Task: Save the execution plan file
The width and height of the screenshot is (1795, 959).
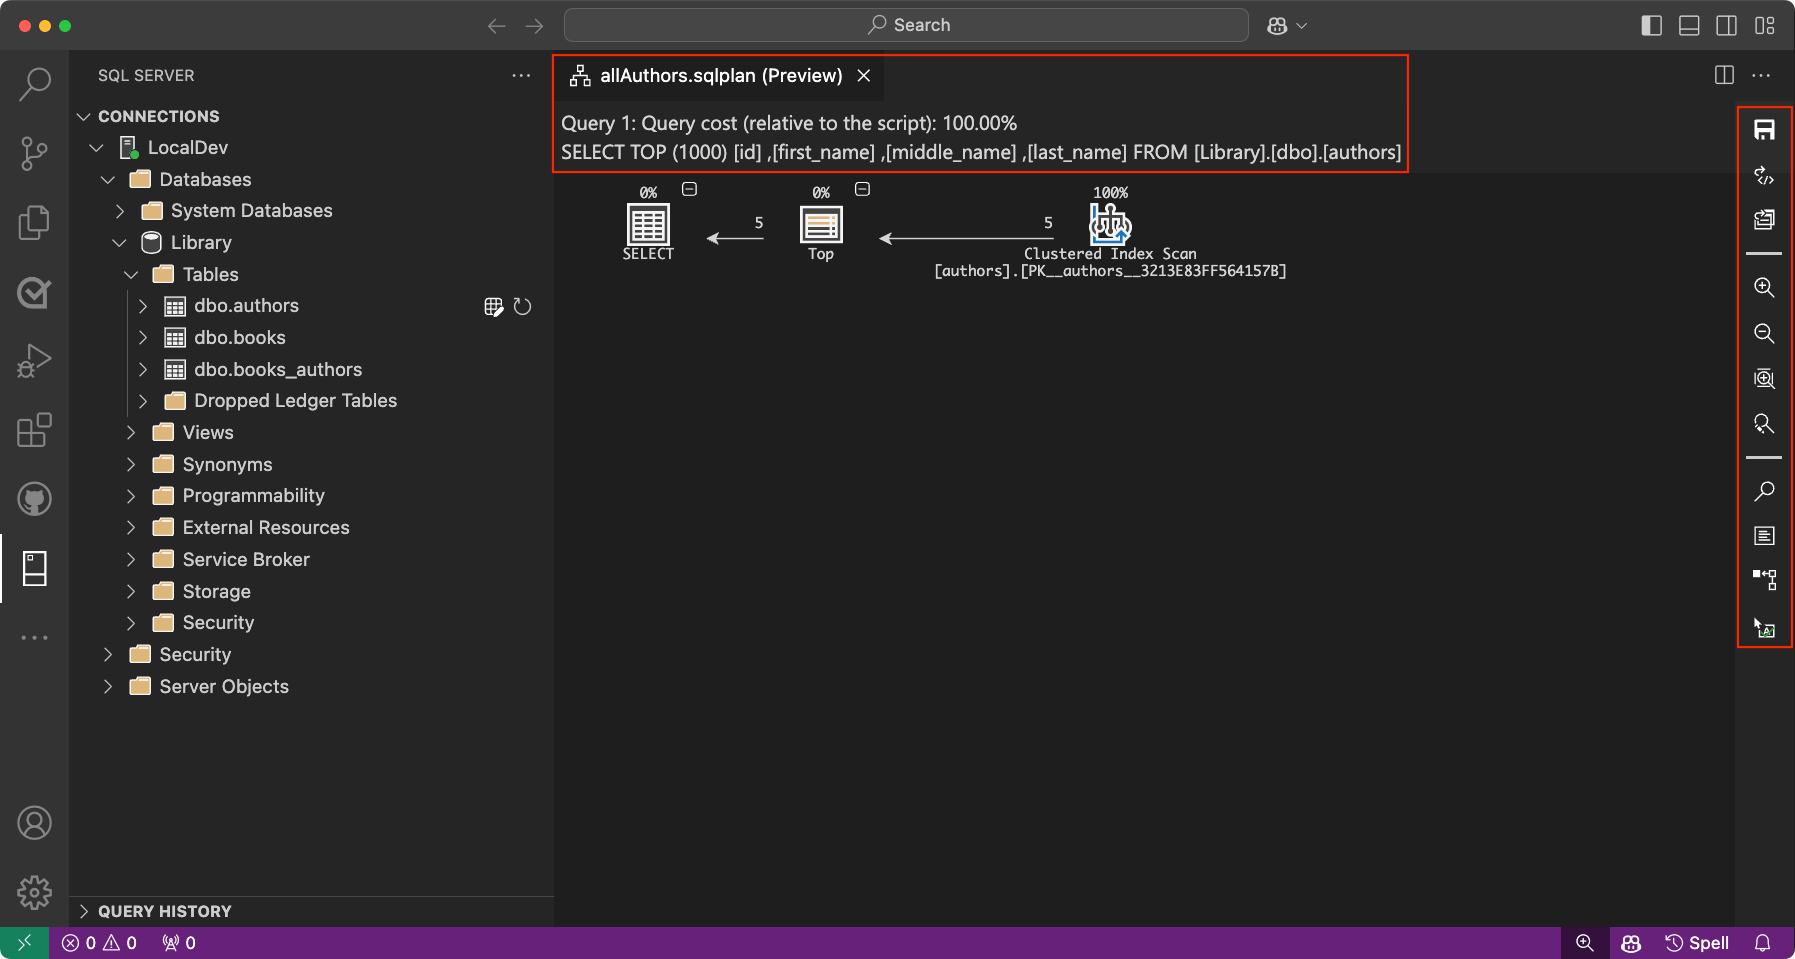Action: coord(1764,130)
